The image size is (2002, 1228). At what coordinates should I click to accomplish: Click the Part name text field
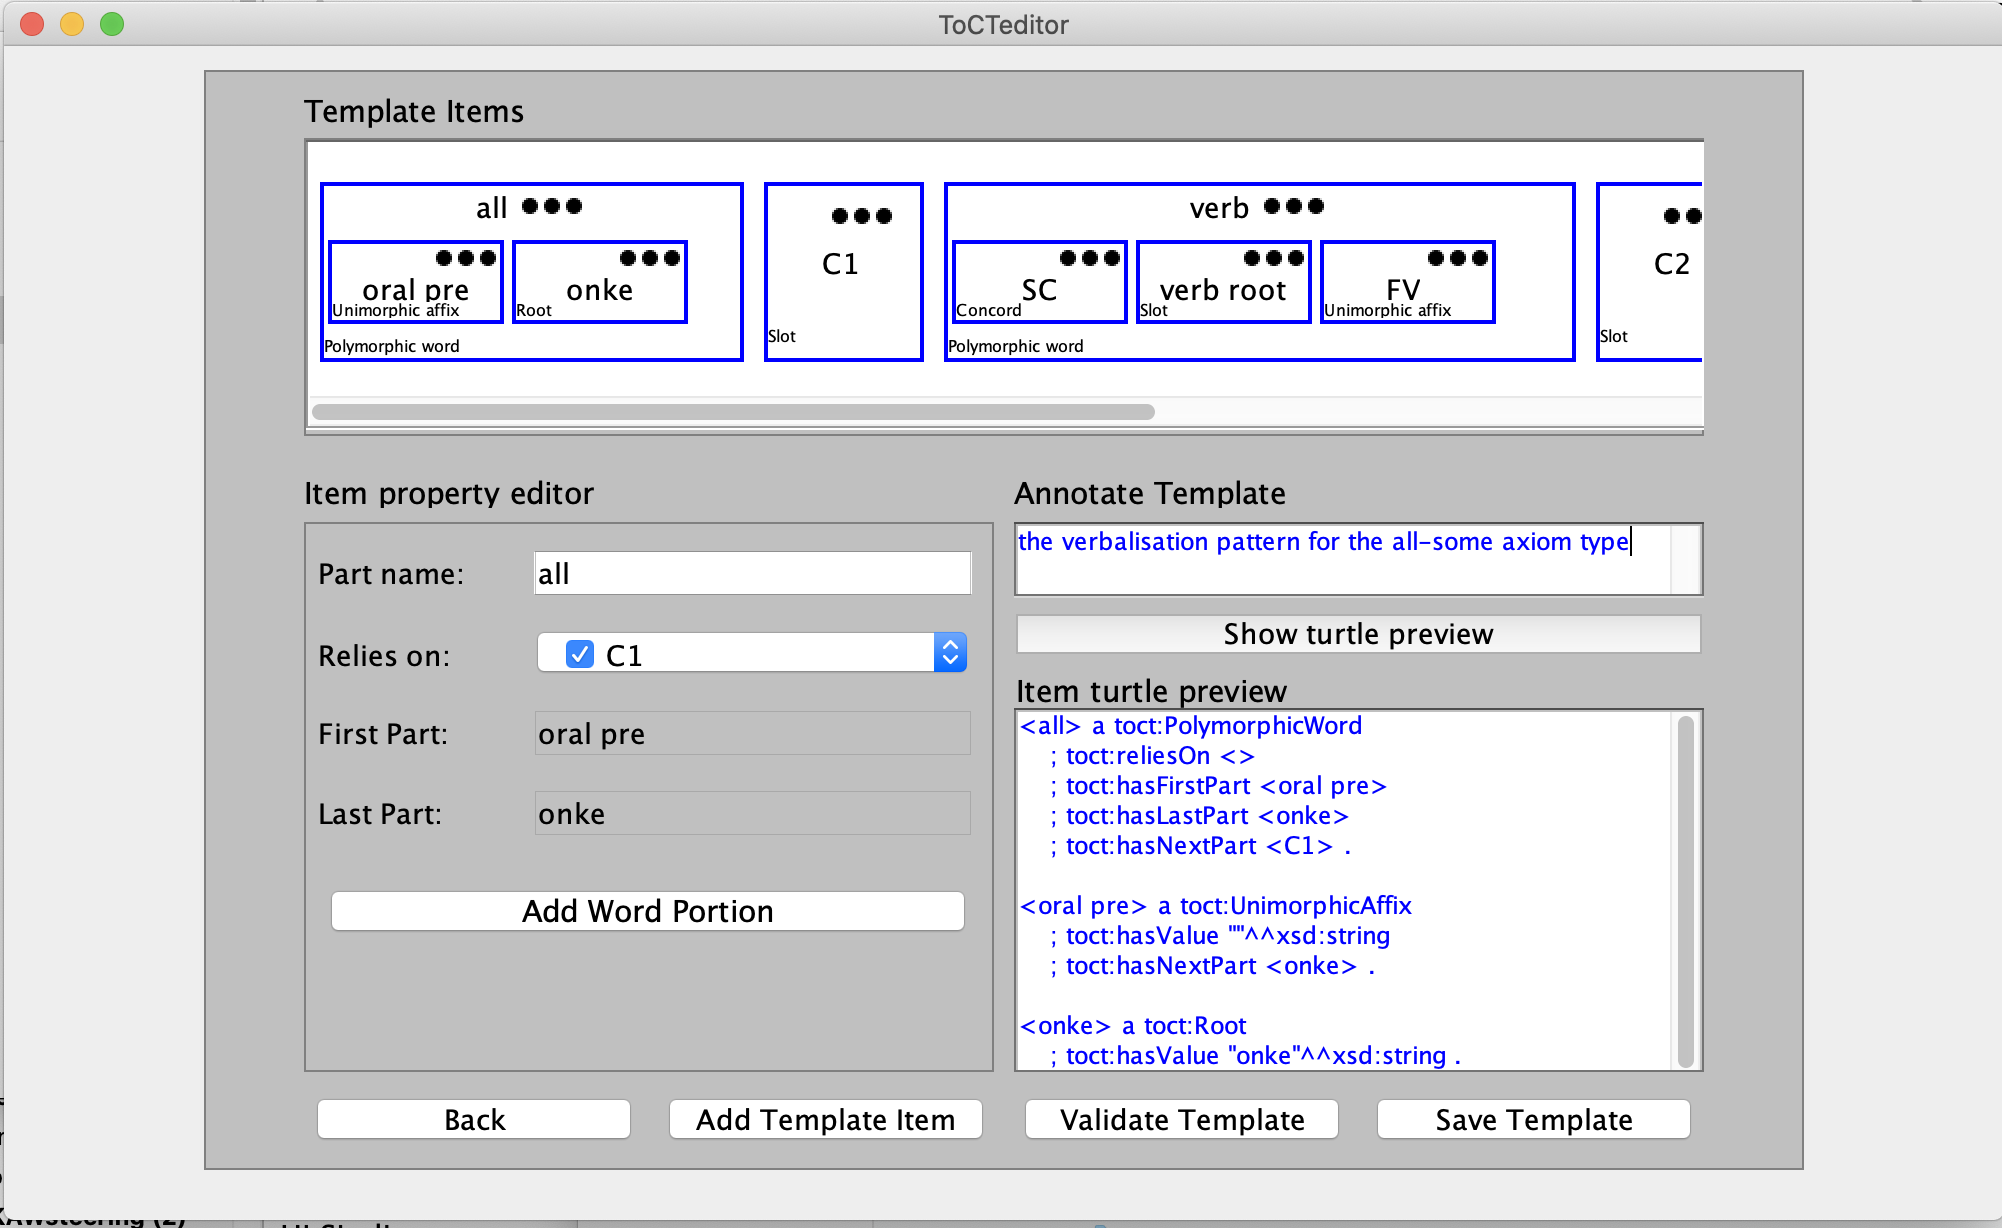pyautogui.click(x=752, y=574)
